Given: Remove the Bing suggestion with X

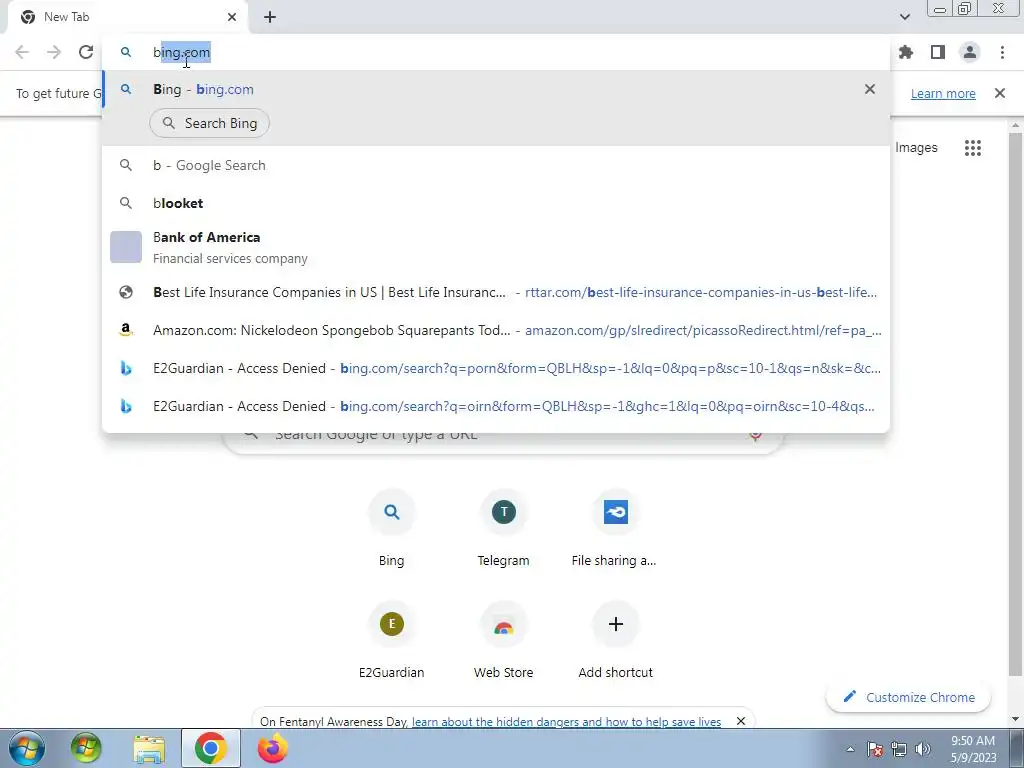Looking at the screenshot, I should (870, 89).
